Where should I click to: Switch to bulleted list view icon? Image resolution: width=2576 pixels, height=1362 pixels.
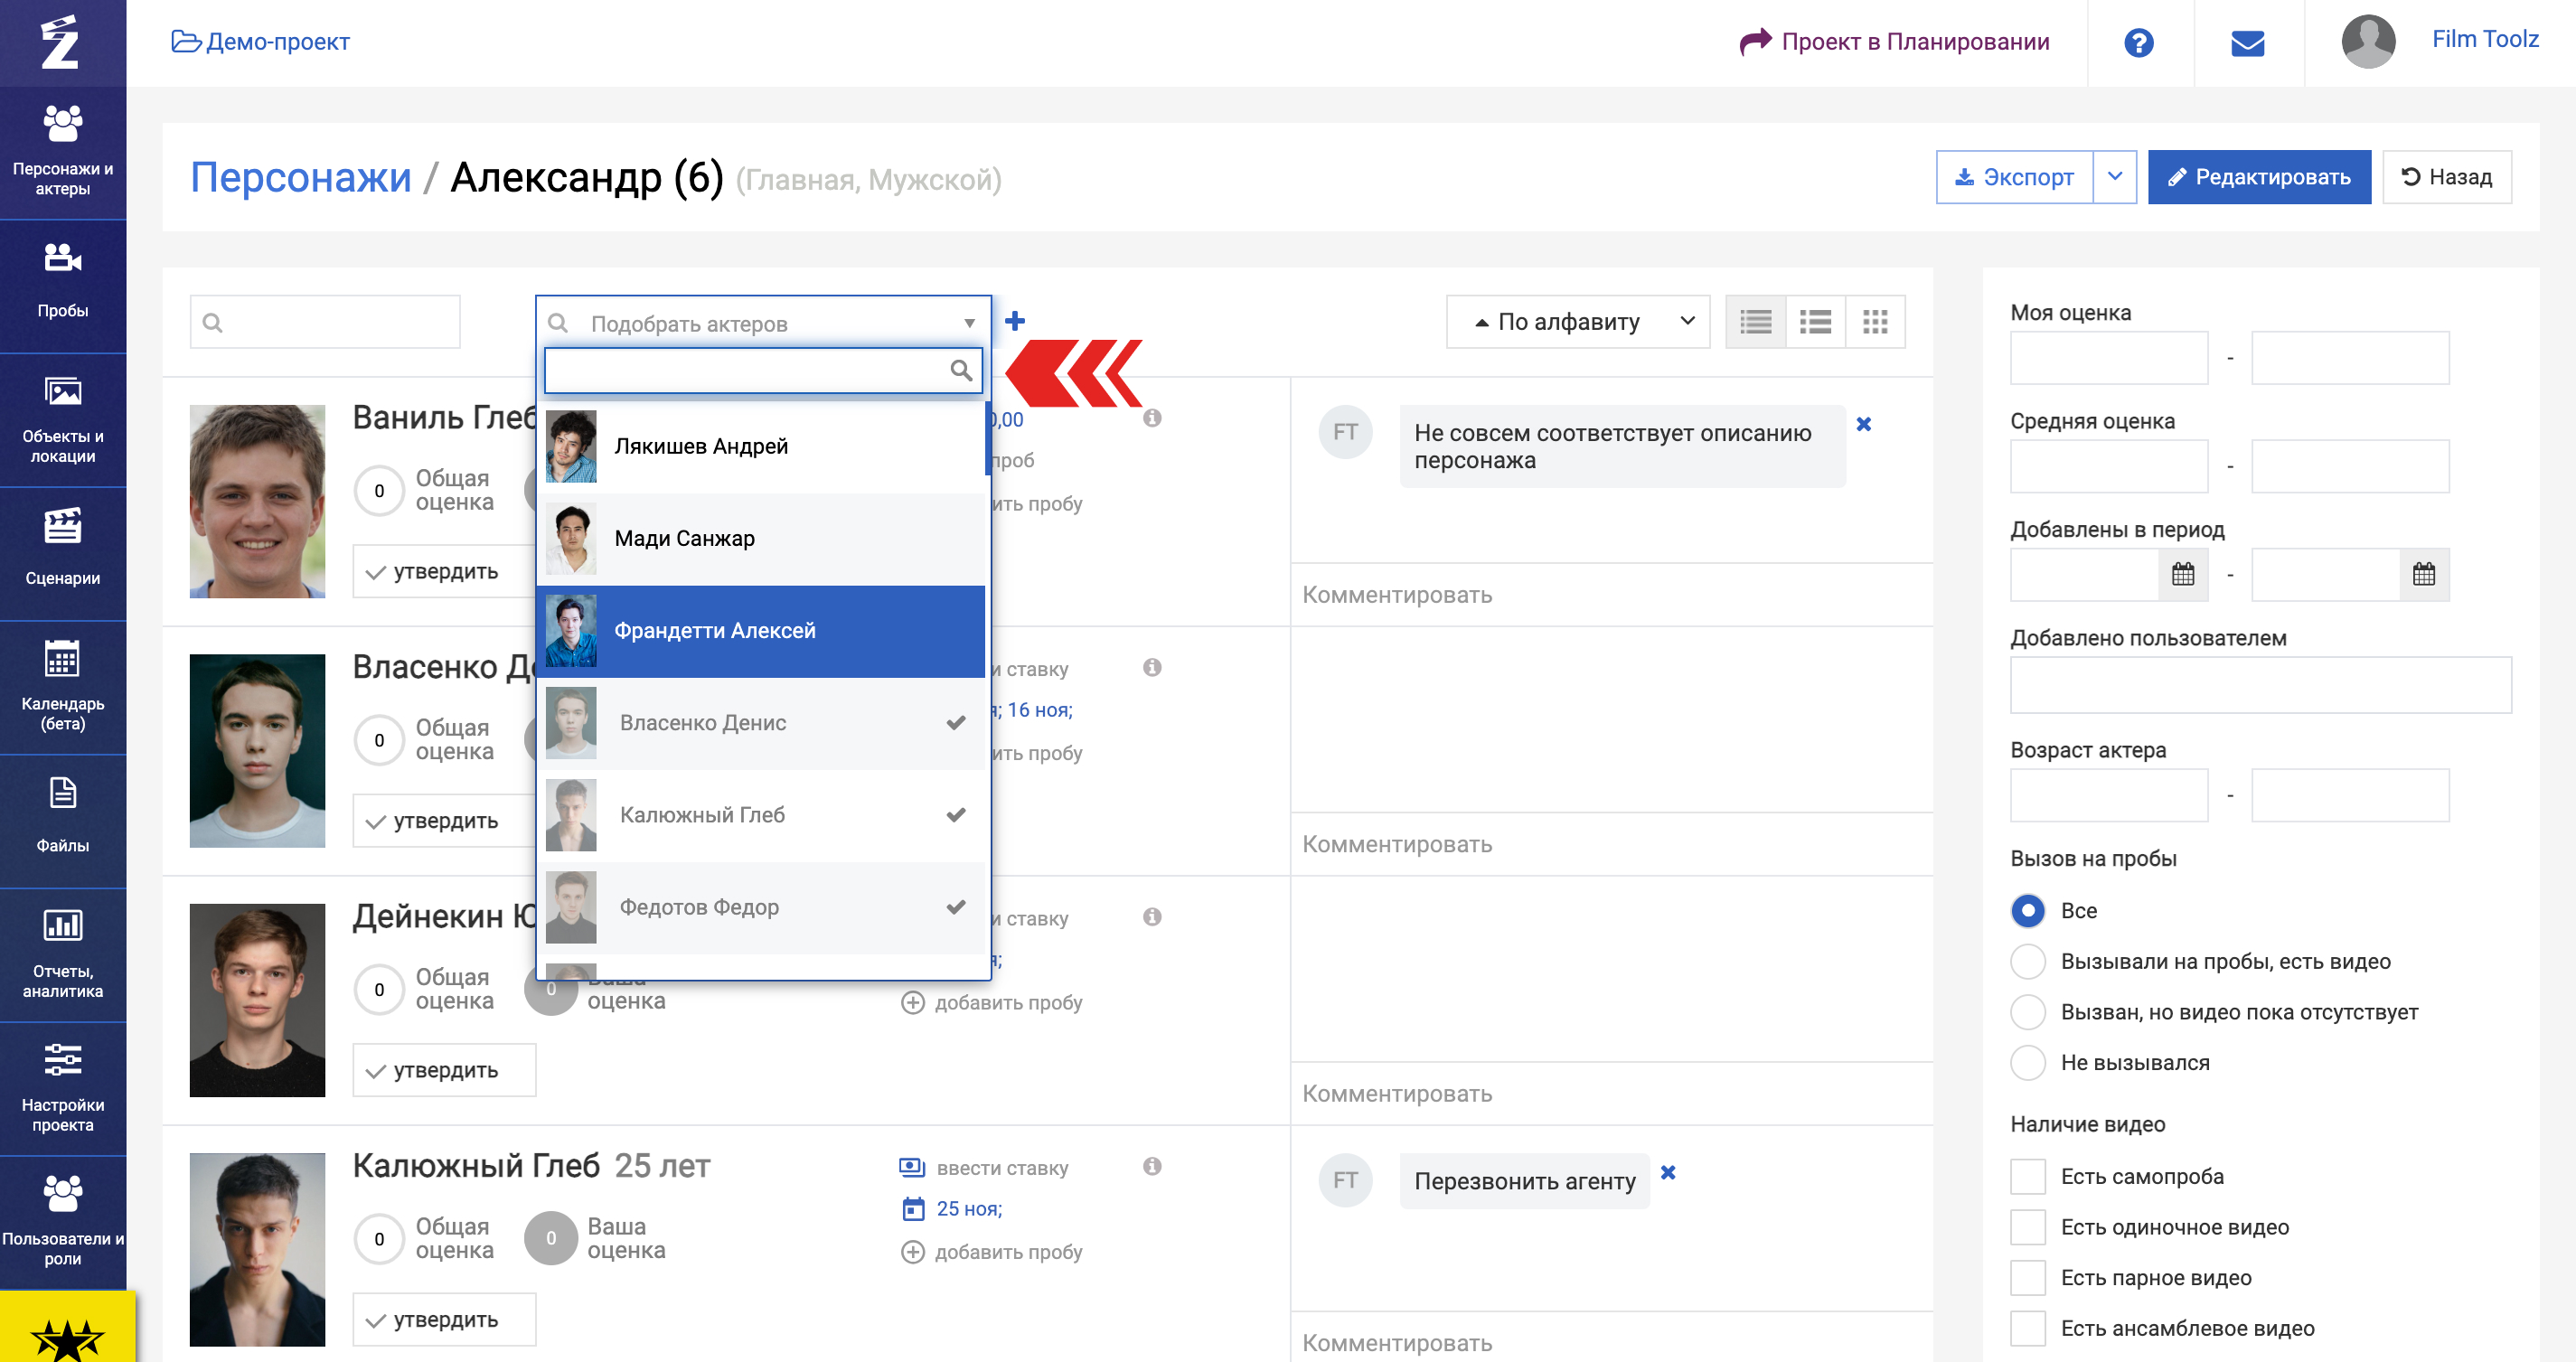pos(1815,322)
